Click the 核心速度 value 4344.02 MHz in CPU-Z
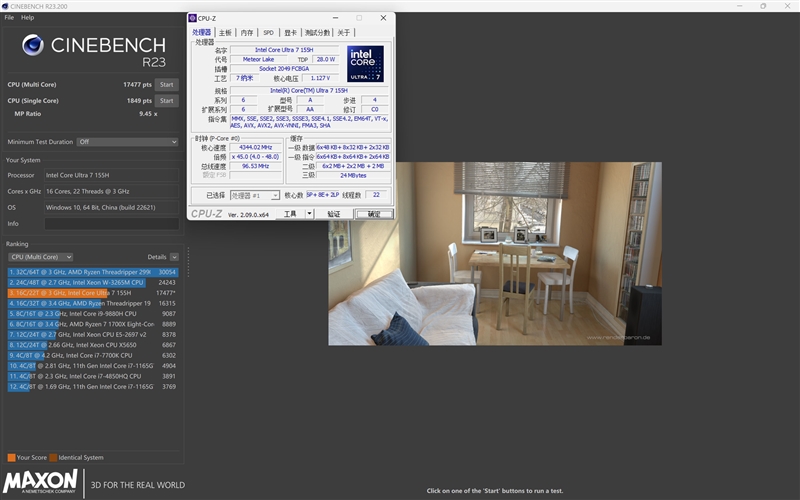This screenshot has height=500, width=800. [x=256, y=147]
